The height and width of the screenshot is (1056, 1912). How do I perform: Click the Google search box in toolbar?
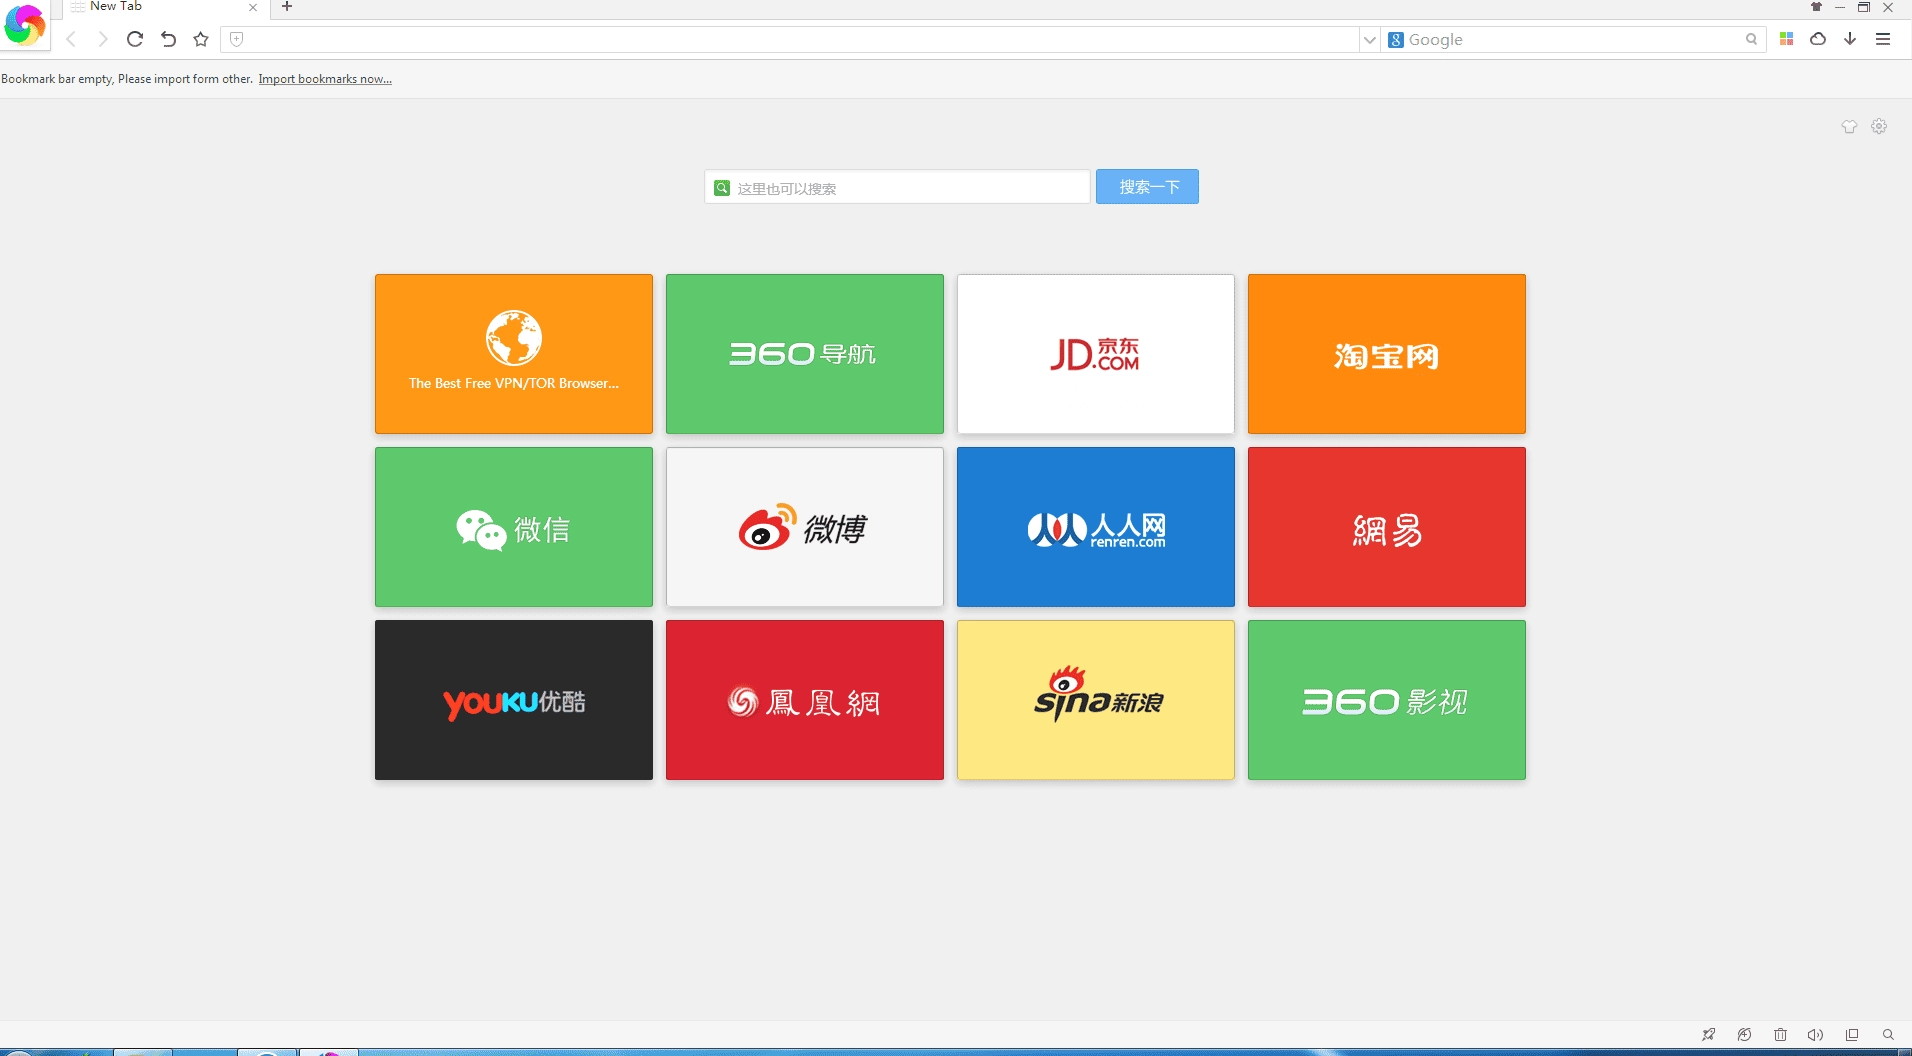[1572, 40]
